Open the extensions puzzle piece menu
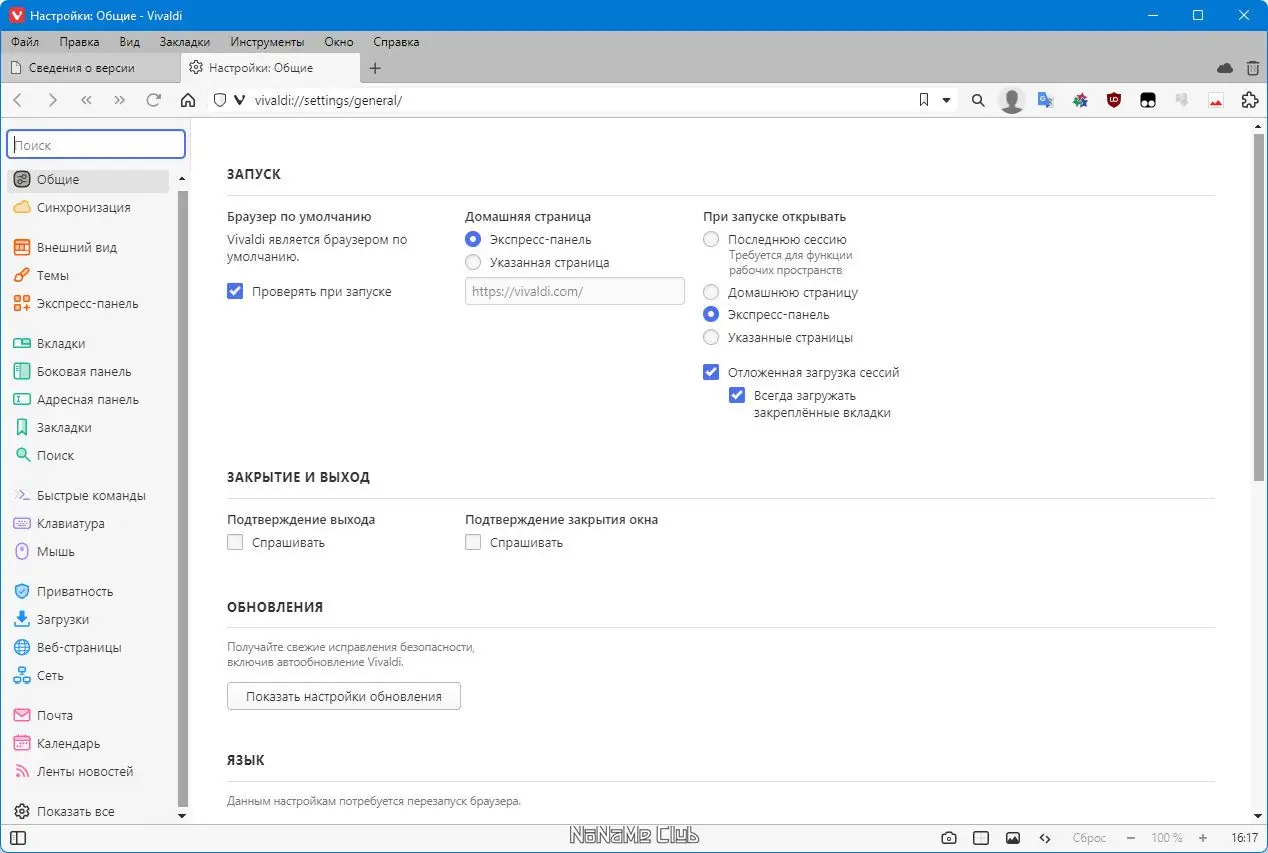 1249,100
